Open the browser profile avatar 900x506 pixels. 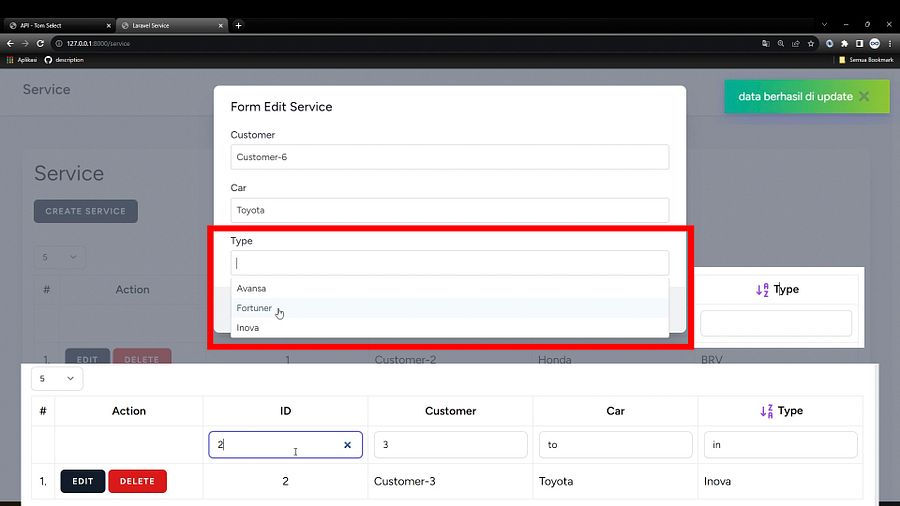[874, 44]
